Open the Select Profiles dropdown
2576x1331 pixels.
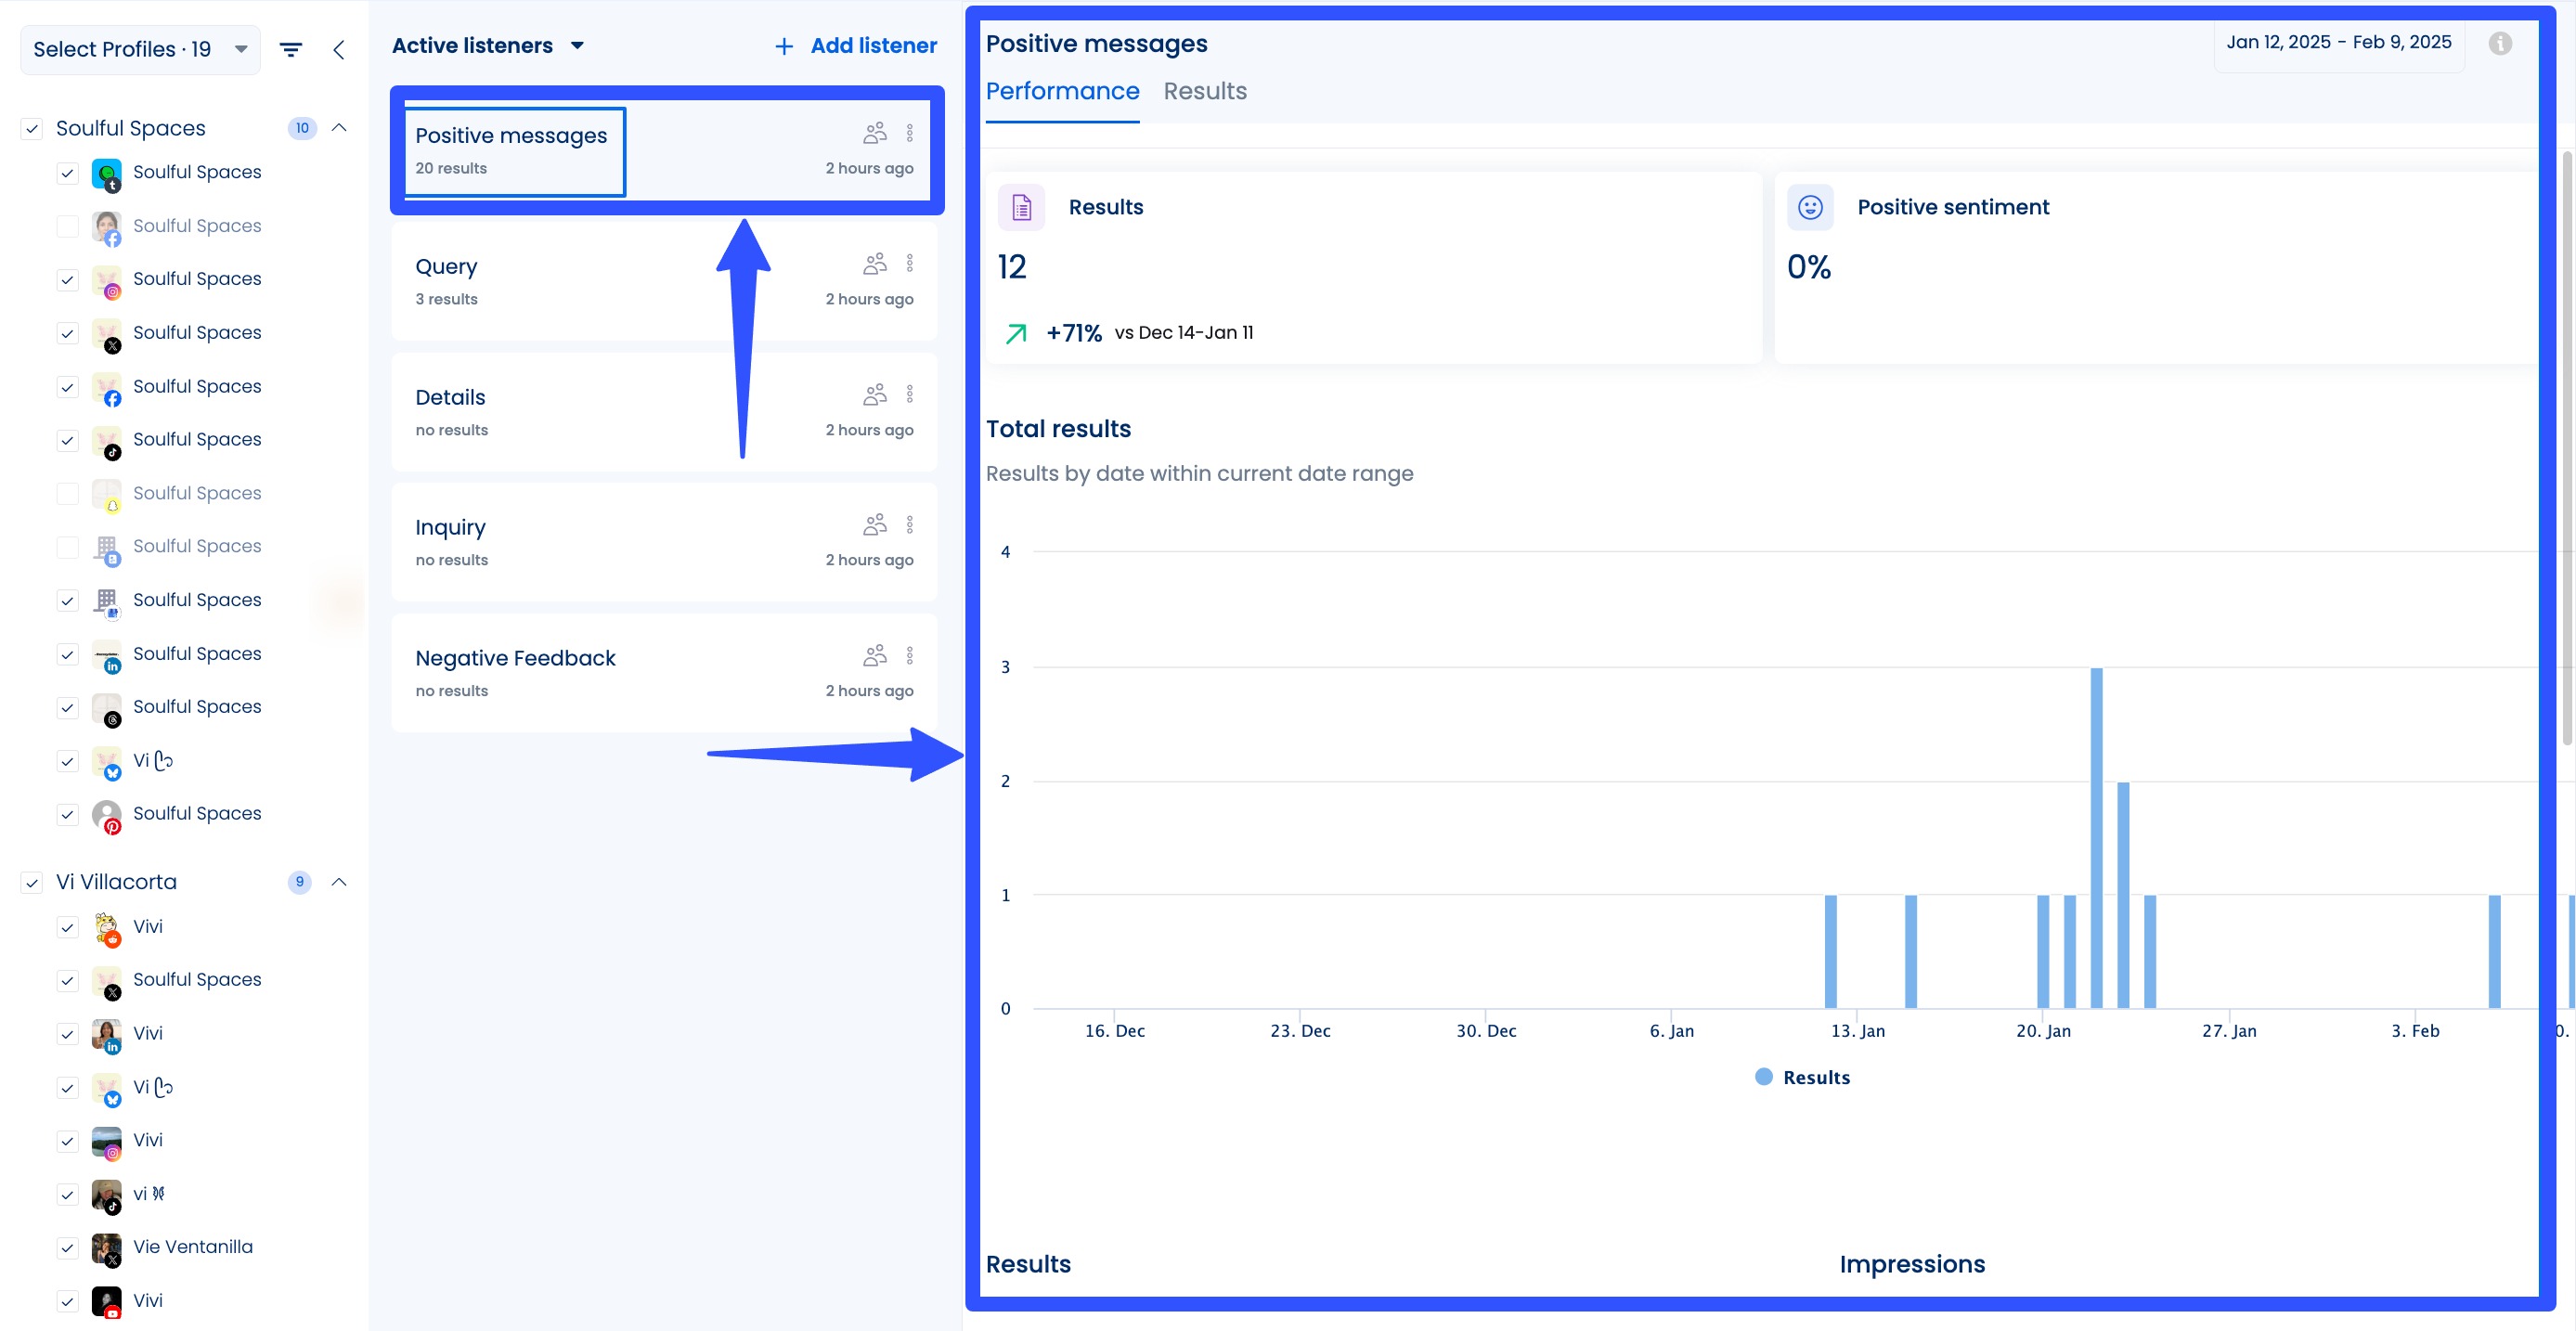[140, 50]
